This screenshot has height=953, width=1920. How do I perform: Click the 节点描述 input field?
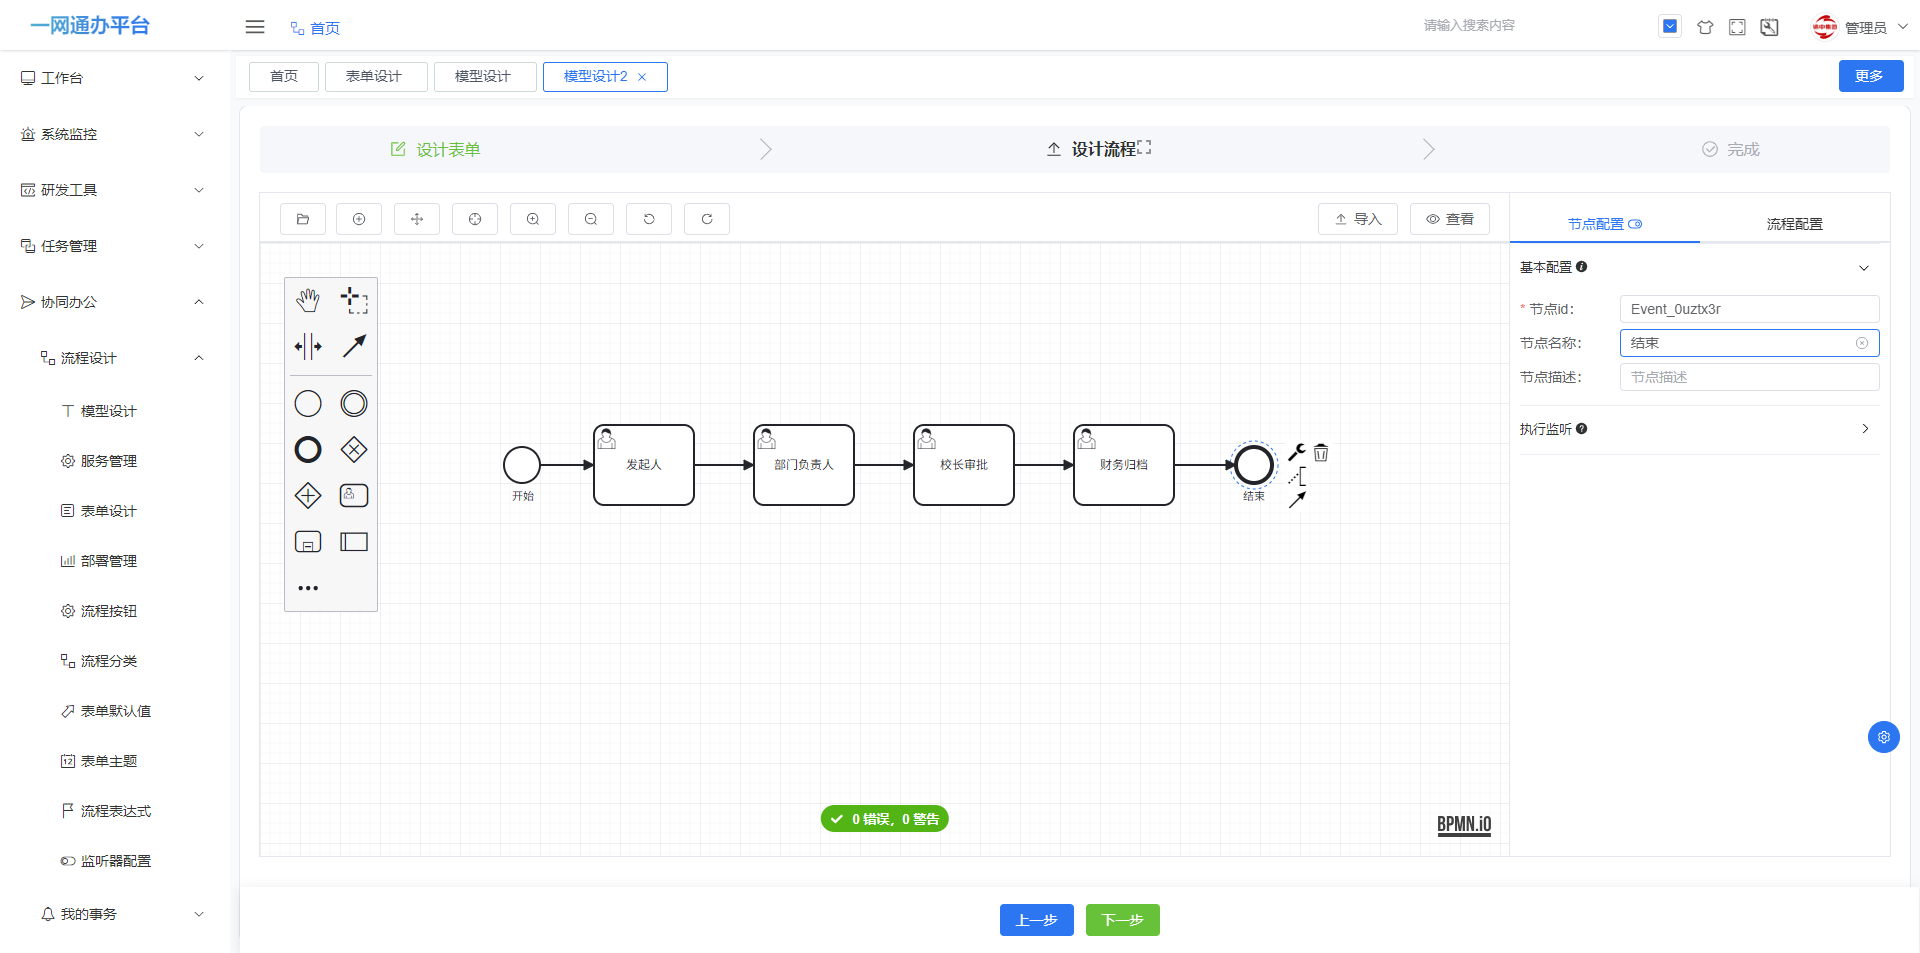click(1749, 377)
